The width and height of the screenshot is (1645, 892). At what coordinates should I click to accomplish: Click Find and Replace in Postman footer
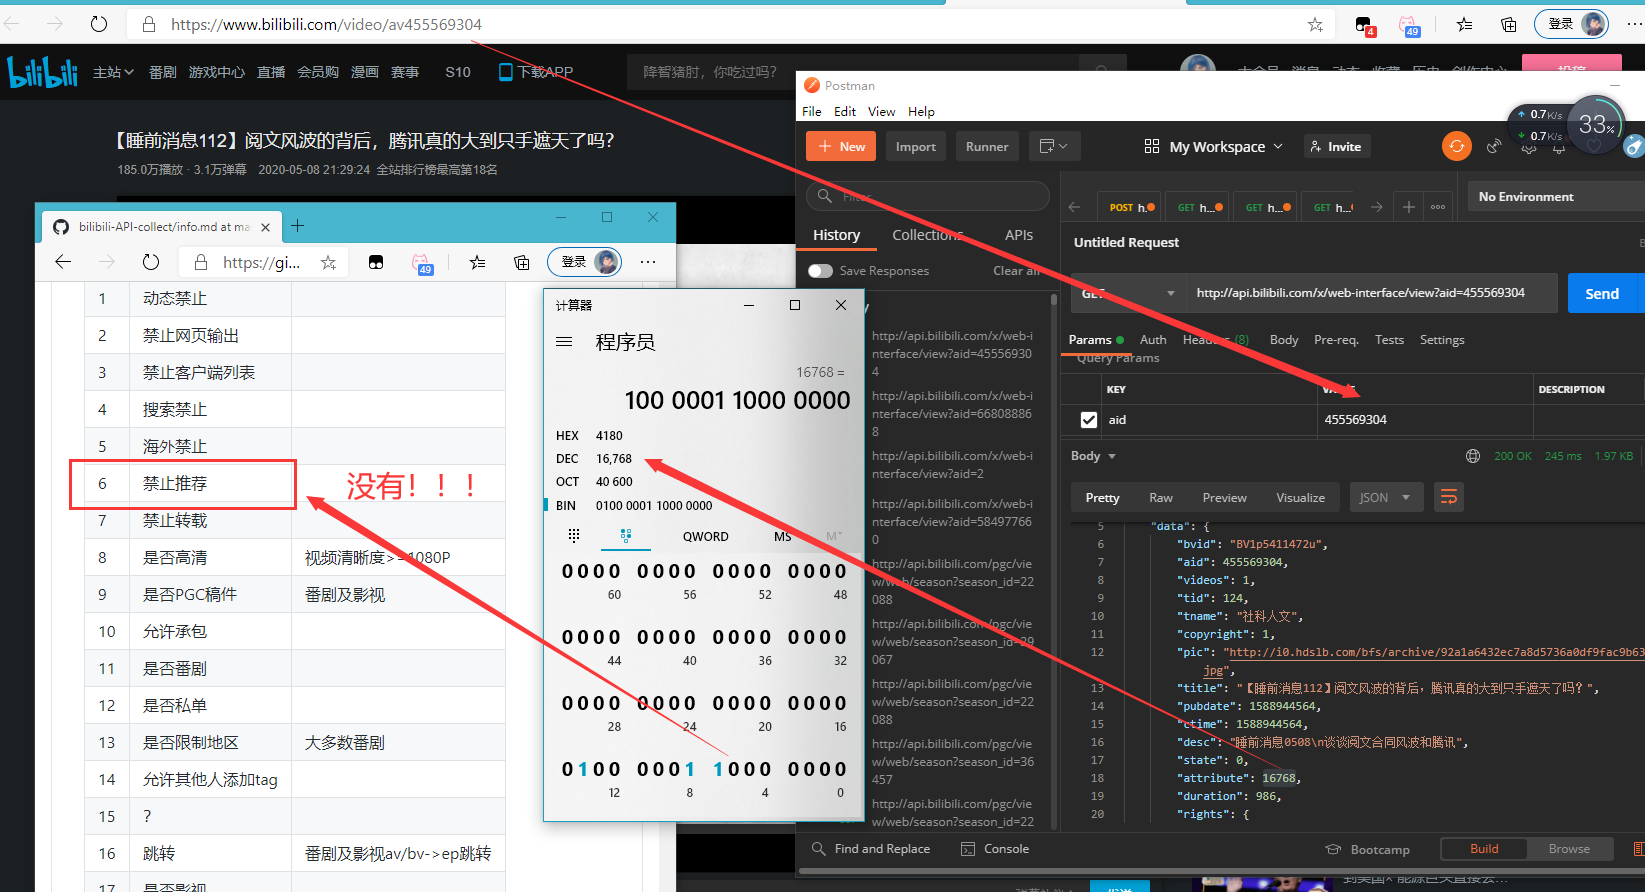[872, 849]
